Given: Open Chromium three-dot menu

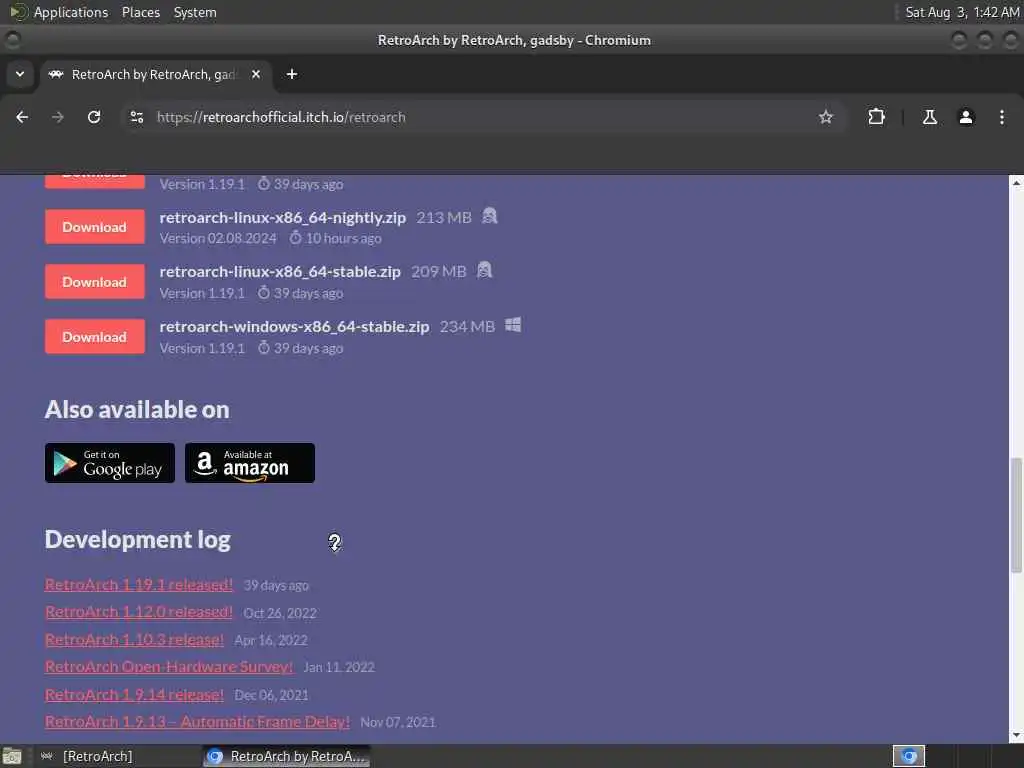Looking at the screenshot, I should [x=1002, y=117].
